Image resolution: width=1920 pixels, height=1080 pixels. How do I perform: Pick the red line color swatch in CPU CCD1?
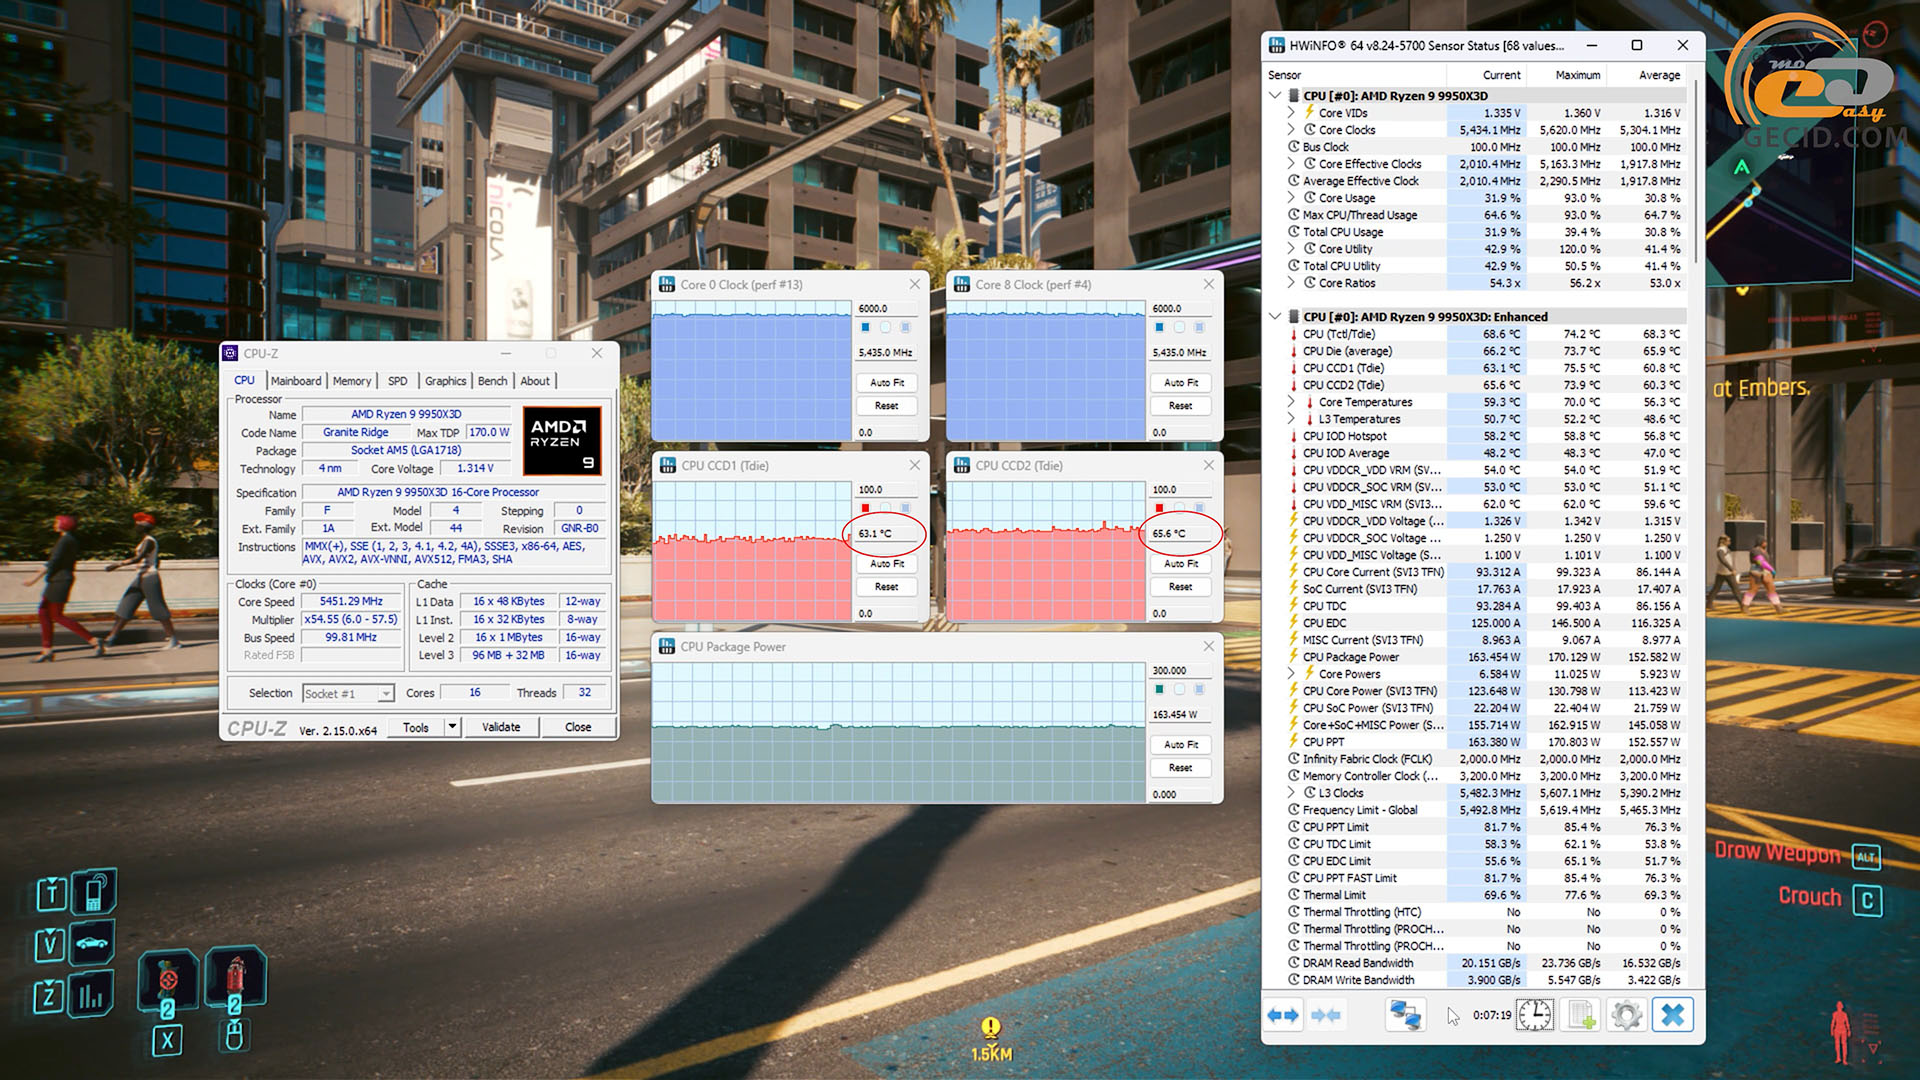point(866,508)
